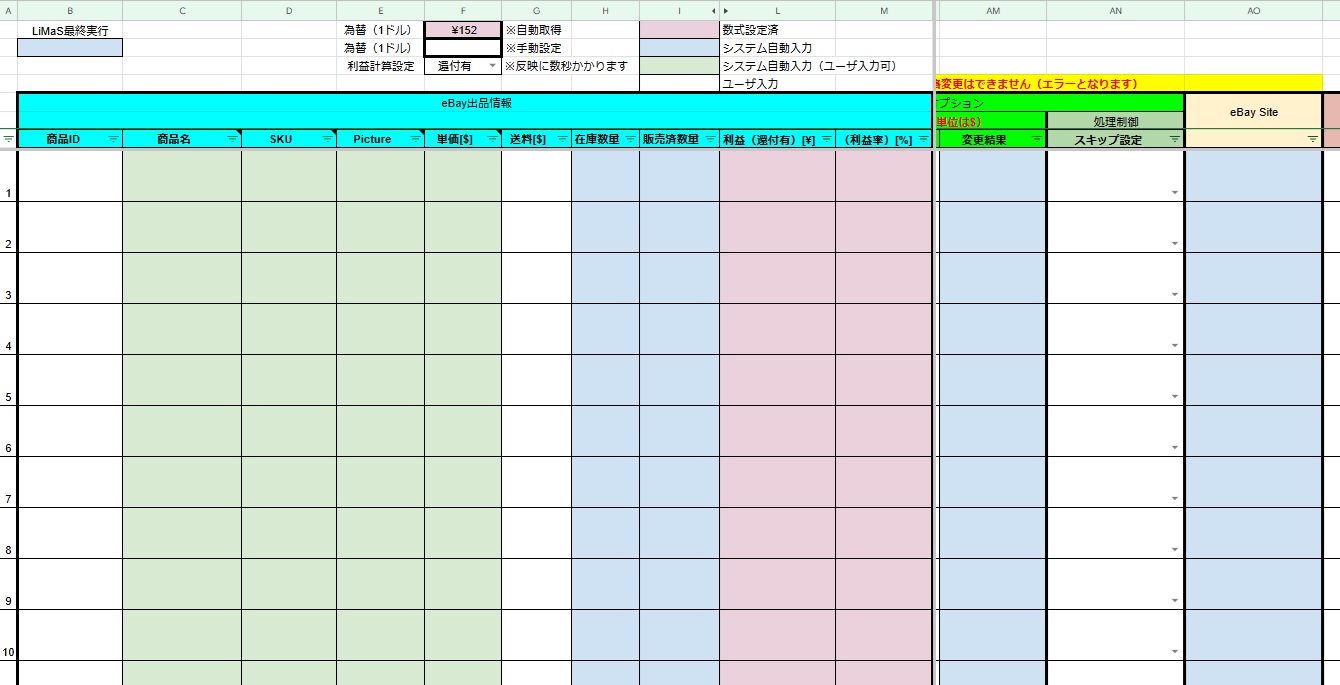Click the filter icon on 送料[$] header
This screenshot has width=1340, height=685.
(564, 139)
